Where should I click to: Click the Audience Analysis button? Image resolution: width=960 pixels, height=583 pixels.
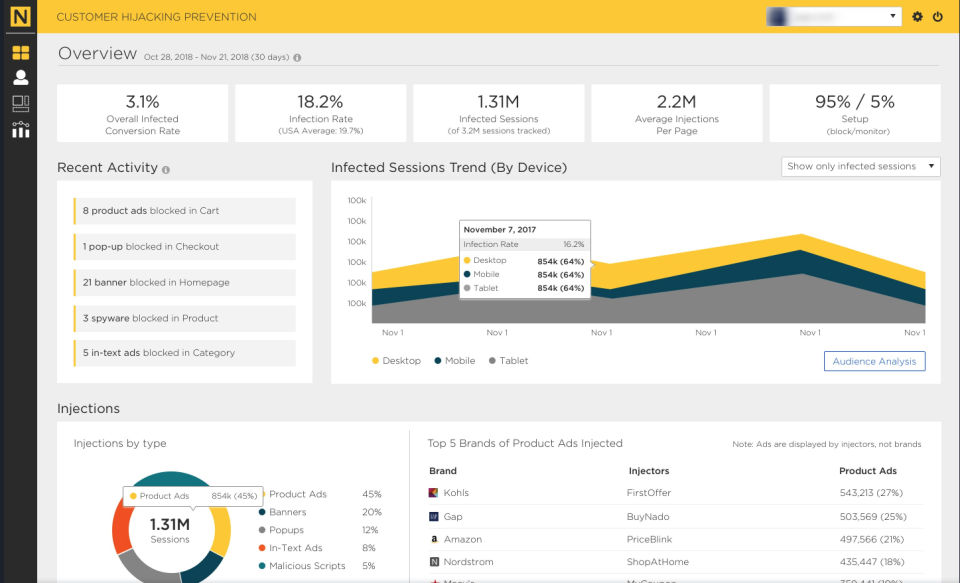coord(874,361)
